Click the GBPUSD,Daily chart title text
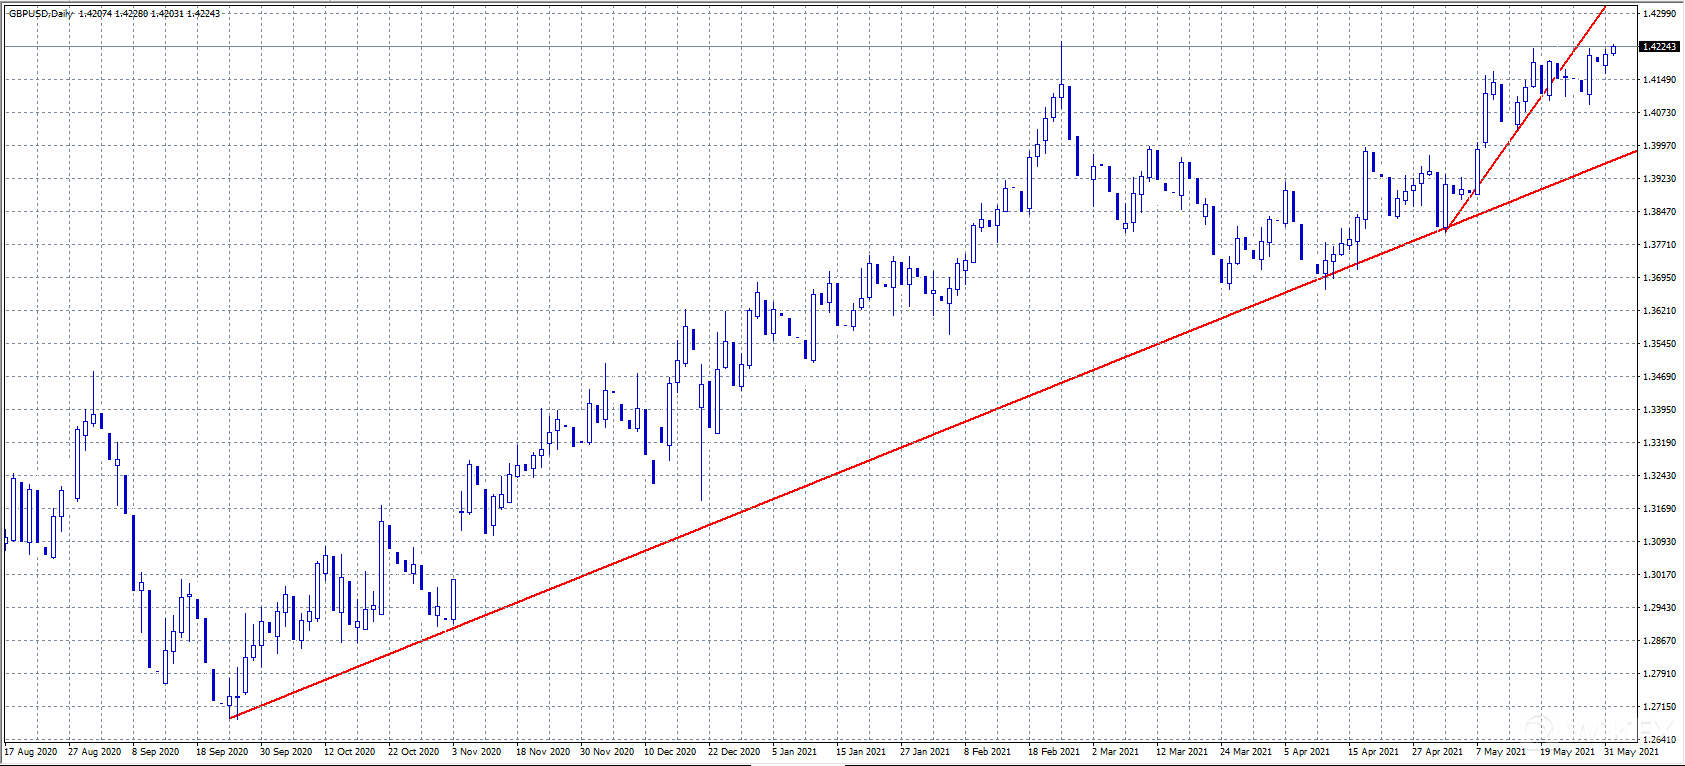This screenshot has height=766, width=1685. [41, 14]
